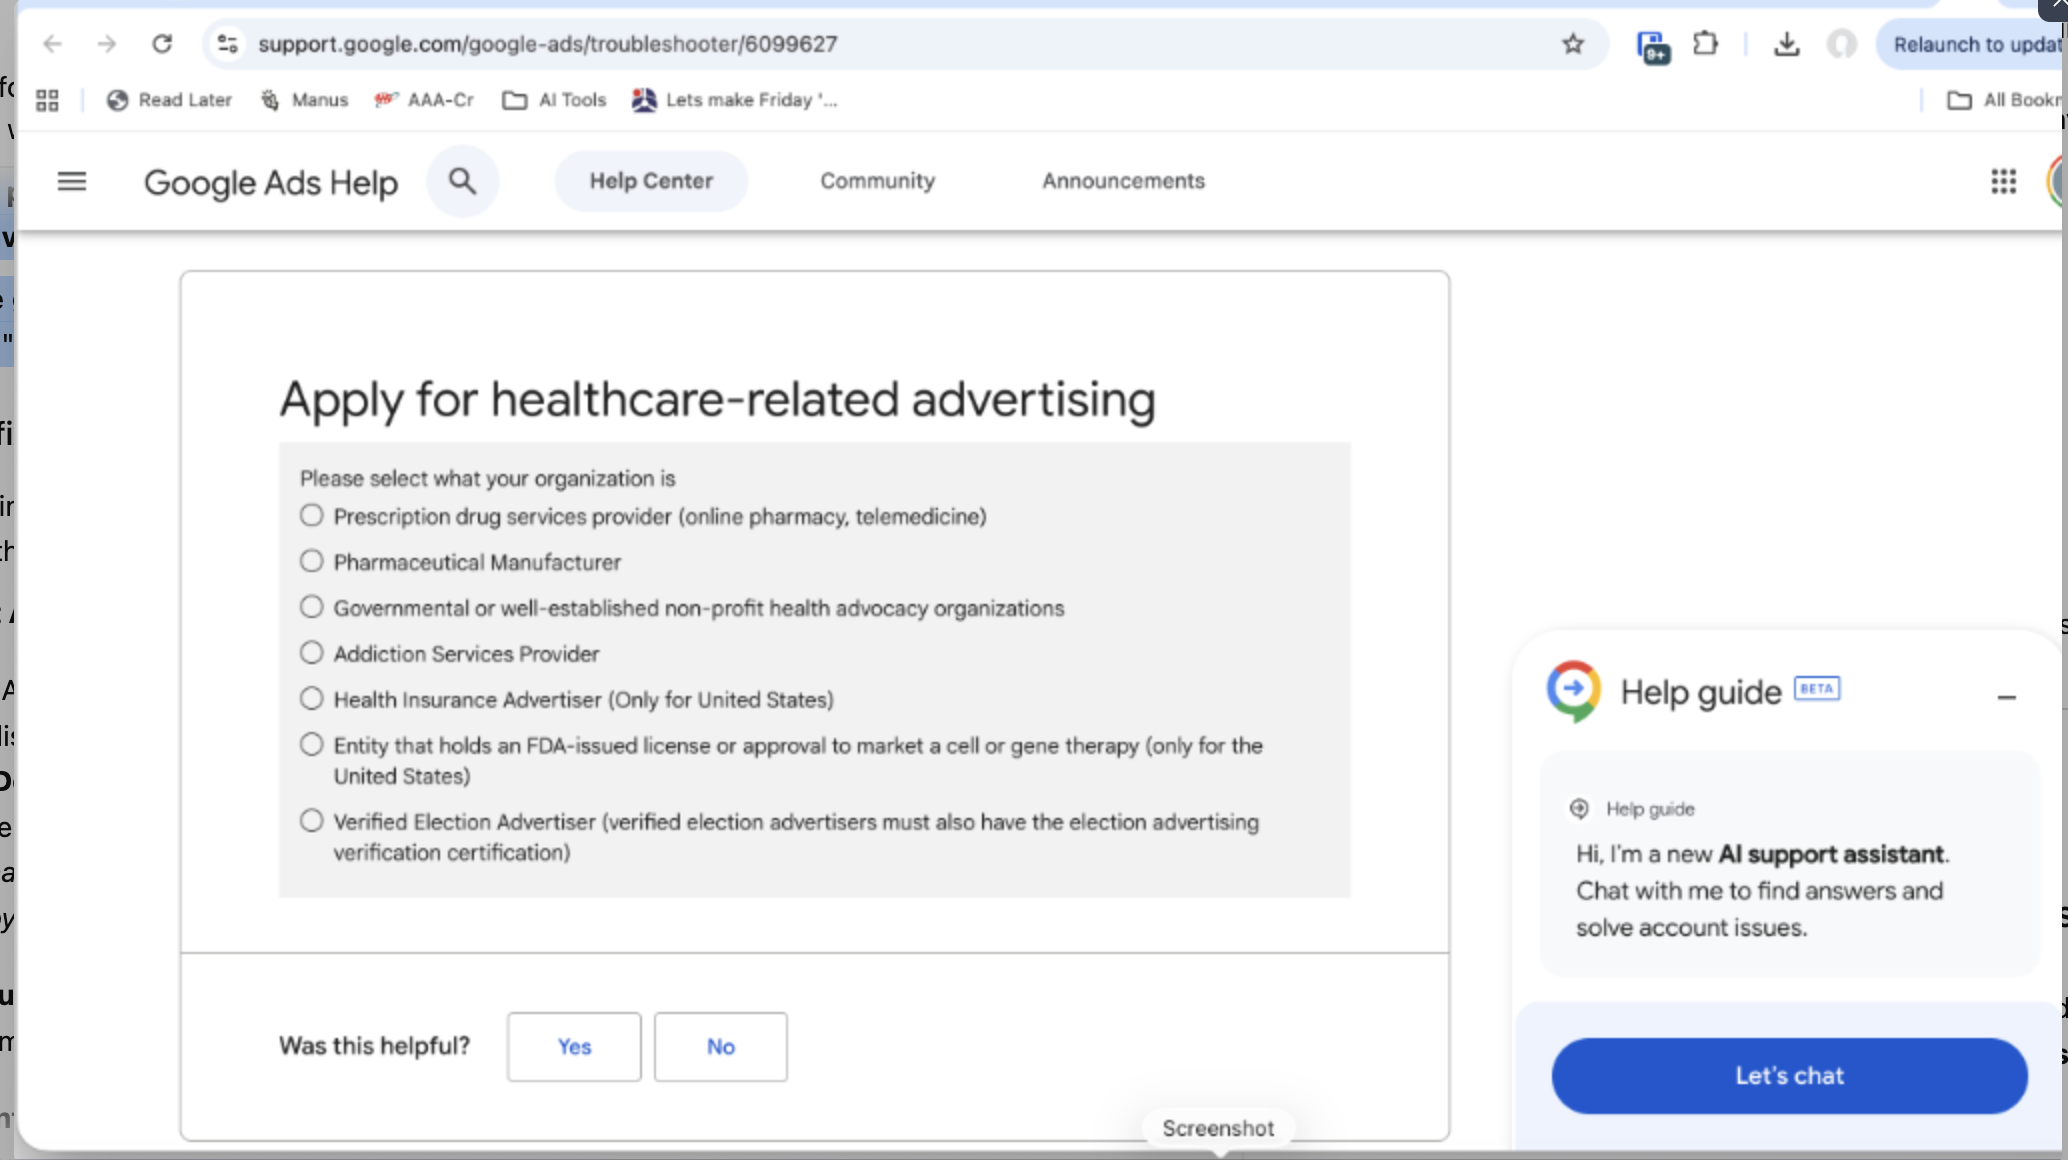Switch to the Help Center tab
Screen dimensions: 2068x1160
(651, 181)
